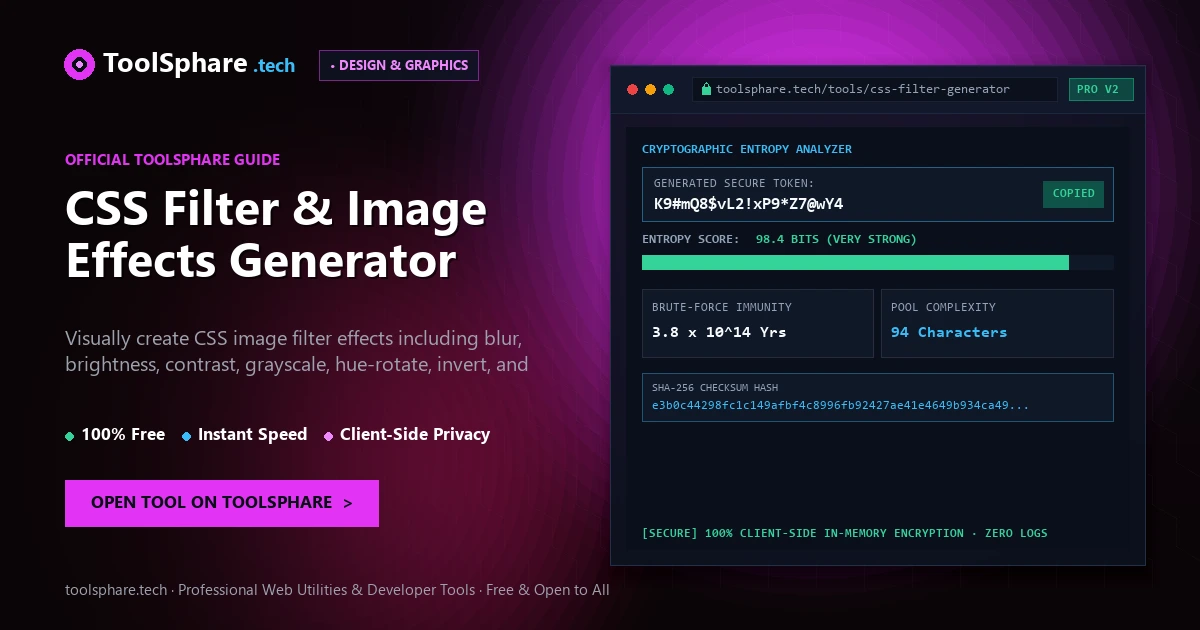Viewport: 1200px width, 630px height.
Task: Click the COPIED button beside the token
Action: (1073, 194)
